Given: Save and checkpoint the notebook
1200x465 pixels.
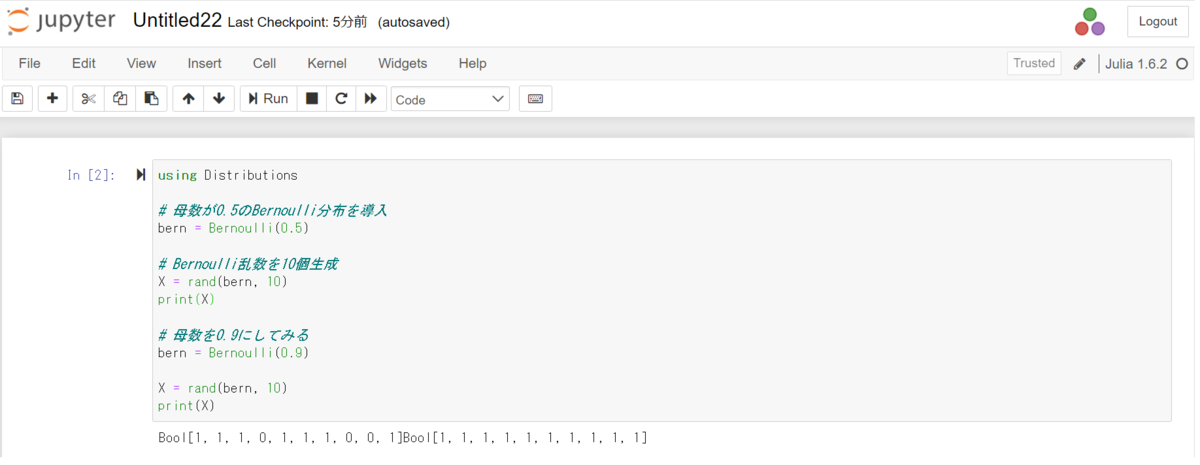Looking at the screenshot, I should [x=17, y=99].
